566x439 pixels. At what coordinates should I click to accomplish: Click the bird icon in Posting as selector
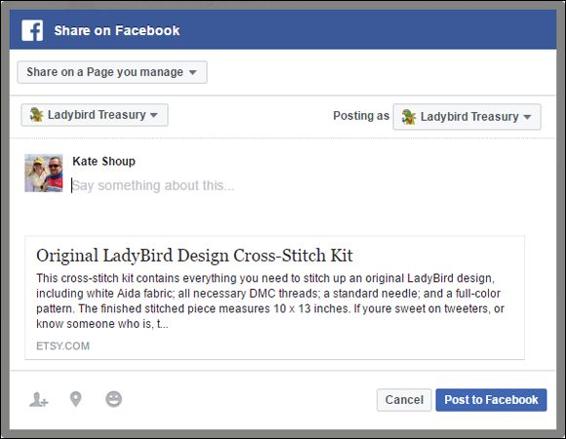coord(409,117)
